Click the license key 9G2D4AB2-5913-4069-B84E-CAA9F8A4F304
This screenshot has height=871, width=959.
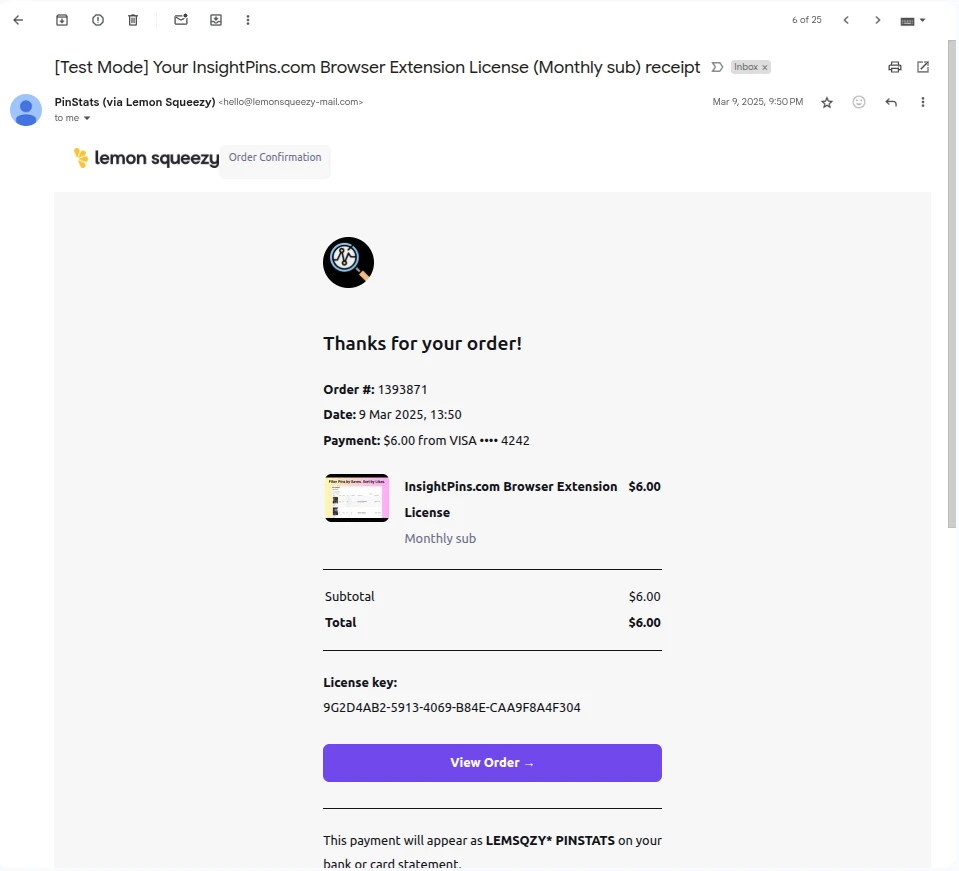click(451, 708)
